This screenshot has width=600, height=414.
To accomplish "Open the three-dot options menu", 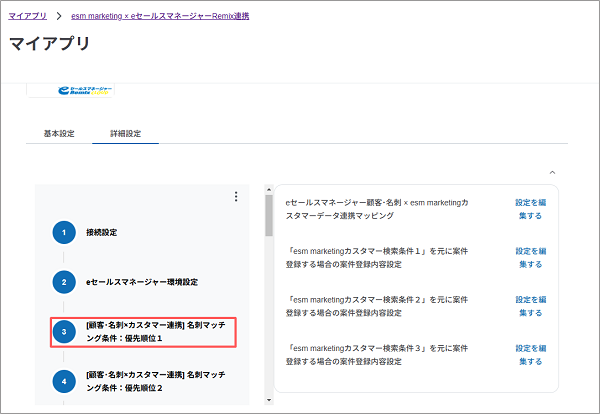I will (x=235, y=197).
